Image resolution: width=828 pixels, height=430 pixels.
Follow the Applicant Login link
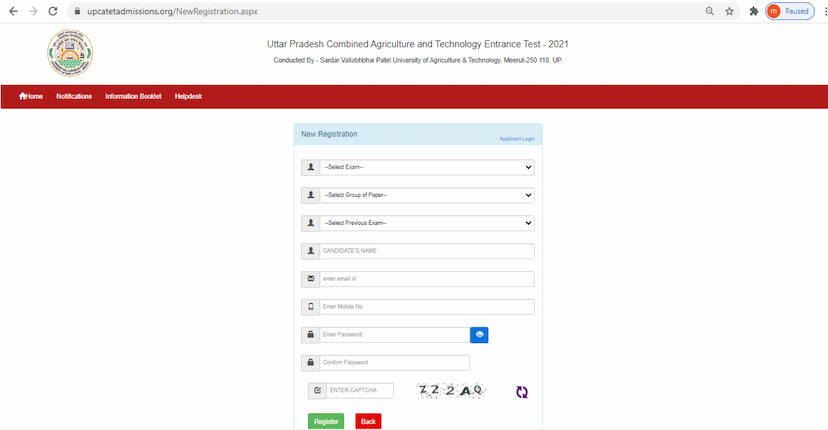[517, 139]
